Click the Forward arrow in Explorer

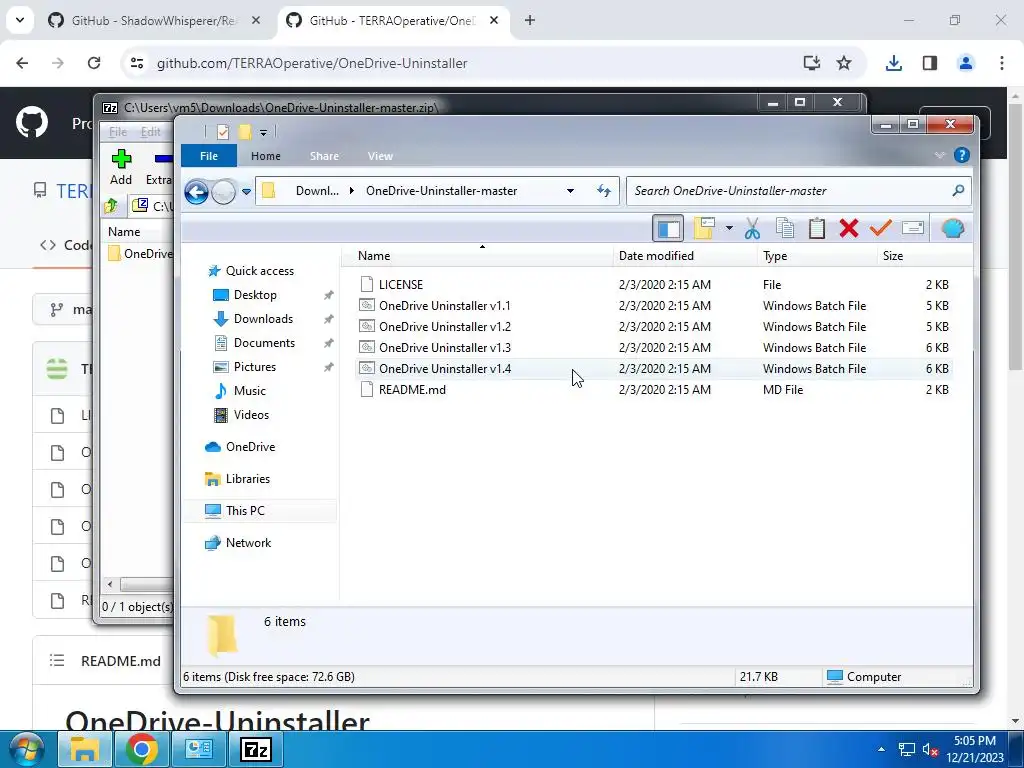[x=223, y=192]
